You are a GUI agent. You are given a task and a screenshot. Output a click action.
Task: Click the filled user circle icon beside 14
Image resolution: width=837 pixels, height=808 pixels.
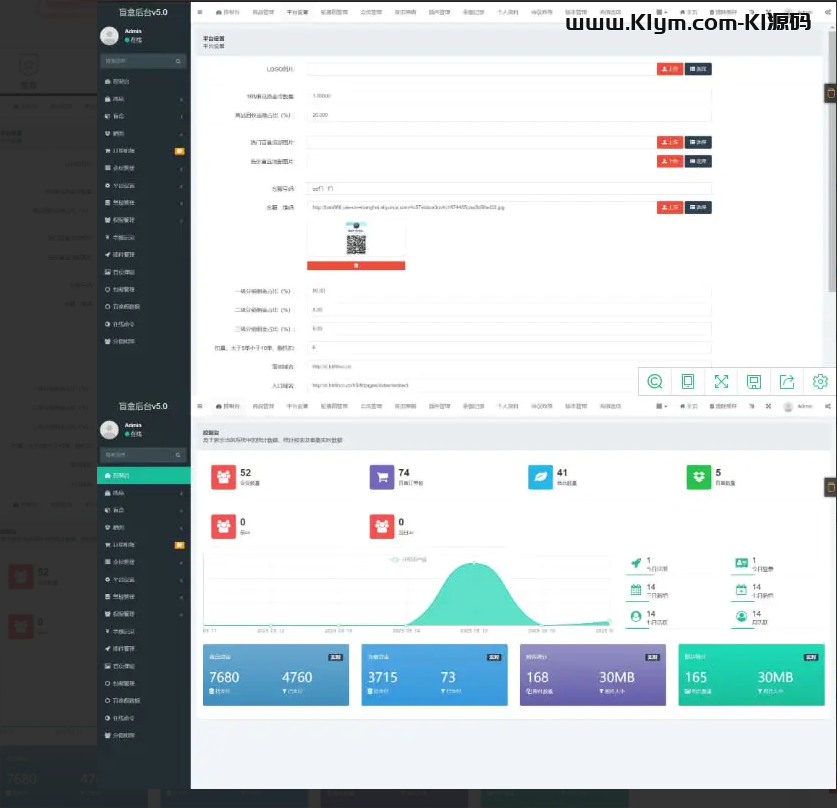point(741,616)
